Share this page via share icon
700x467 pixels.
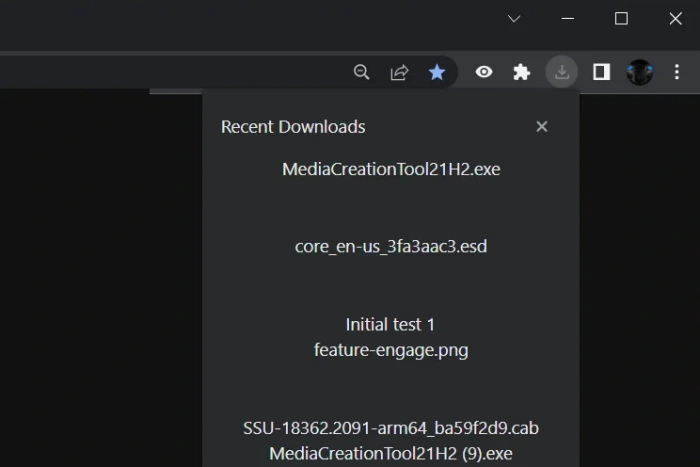click(399, 72)
